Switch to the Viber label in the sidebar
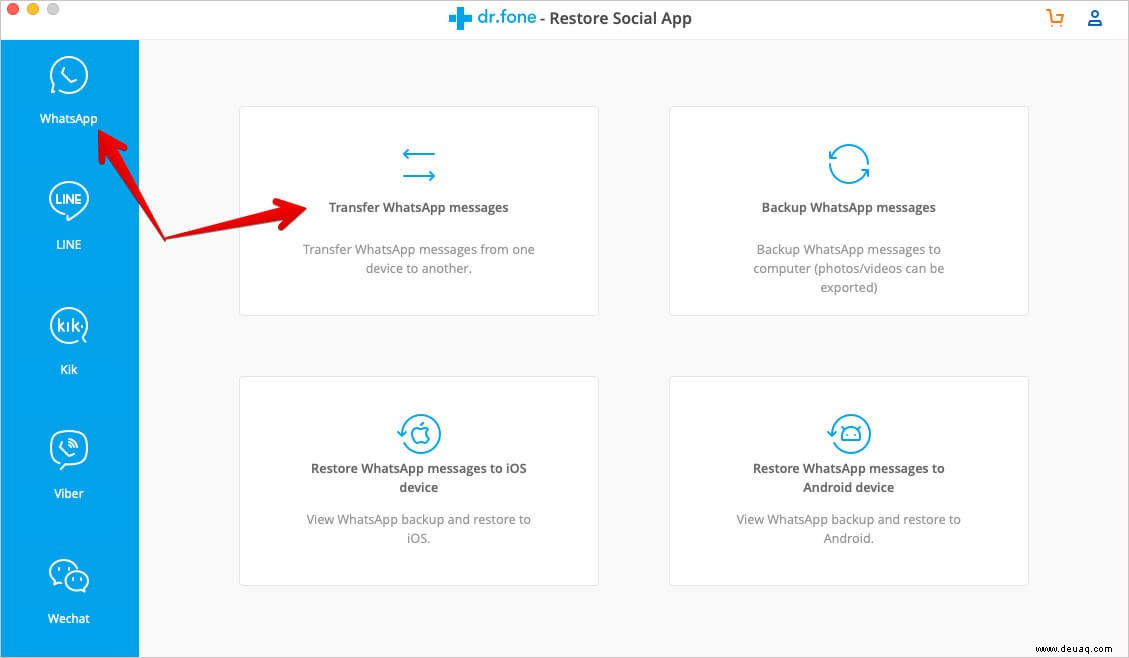 tap(68, 494)
